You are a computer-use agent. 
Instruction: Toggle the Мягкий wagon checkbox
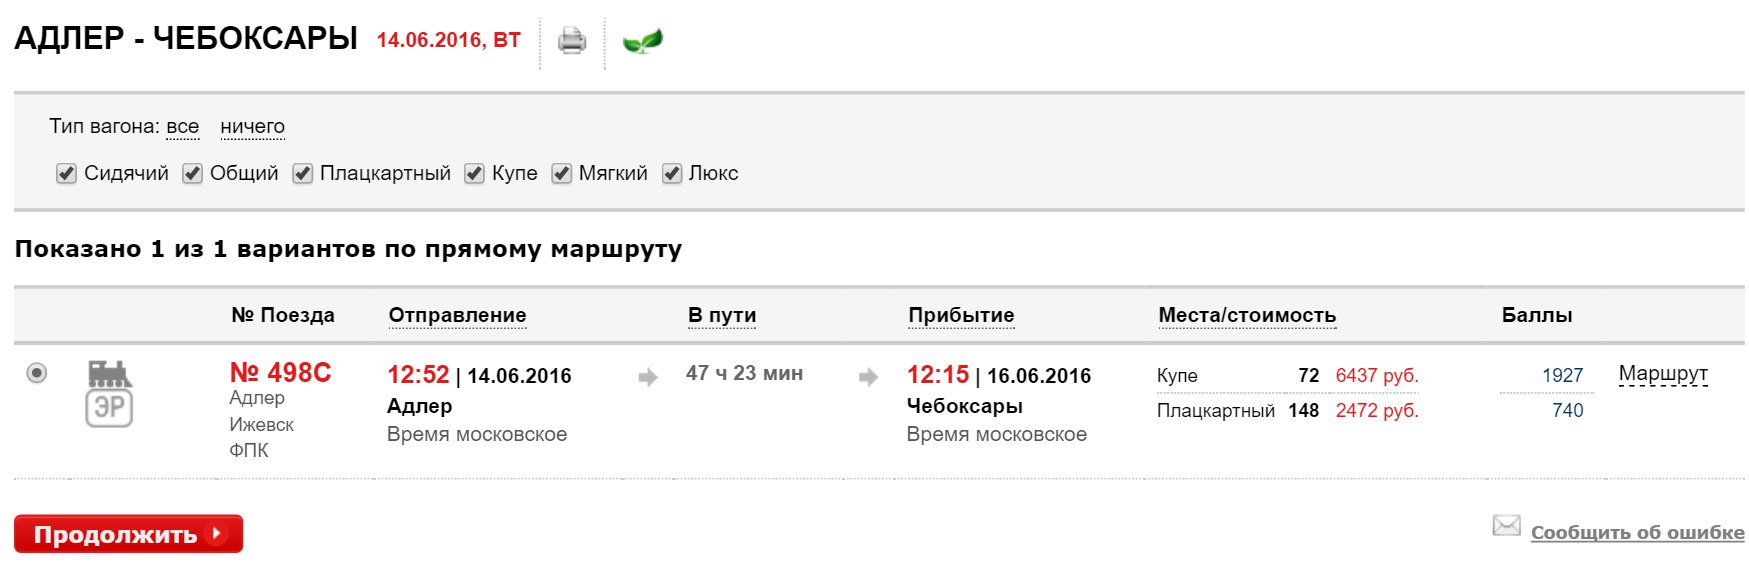click(x=562, y=174)
